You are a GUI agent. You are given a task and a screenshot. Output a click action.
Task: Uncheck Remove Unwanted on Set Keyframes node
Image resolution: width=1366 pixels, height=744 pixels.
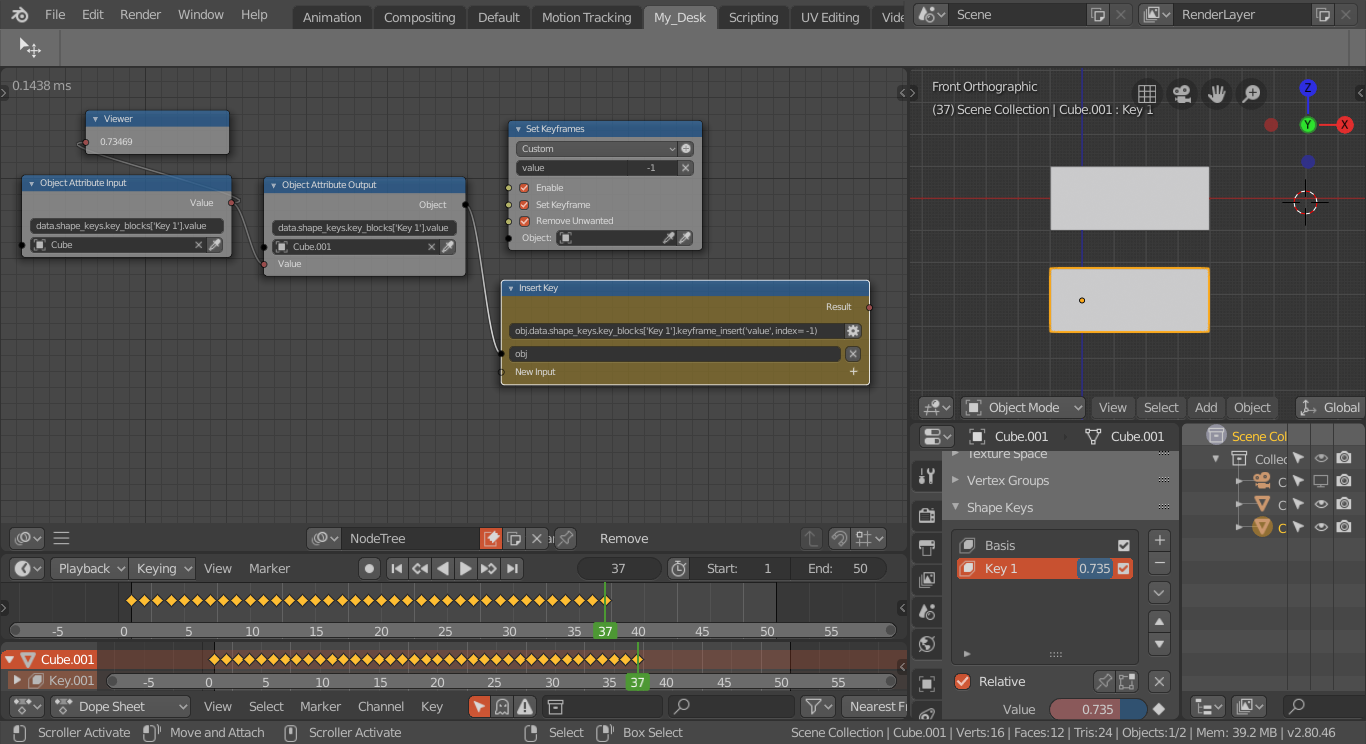pos(523,221)
